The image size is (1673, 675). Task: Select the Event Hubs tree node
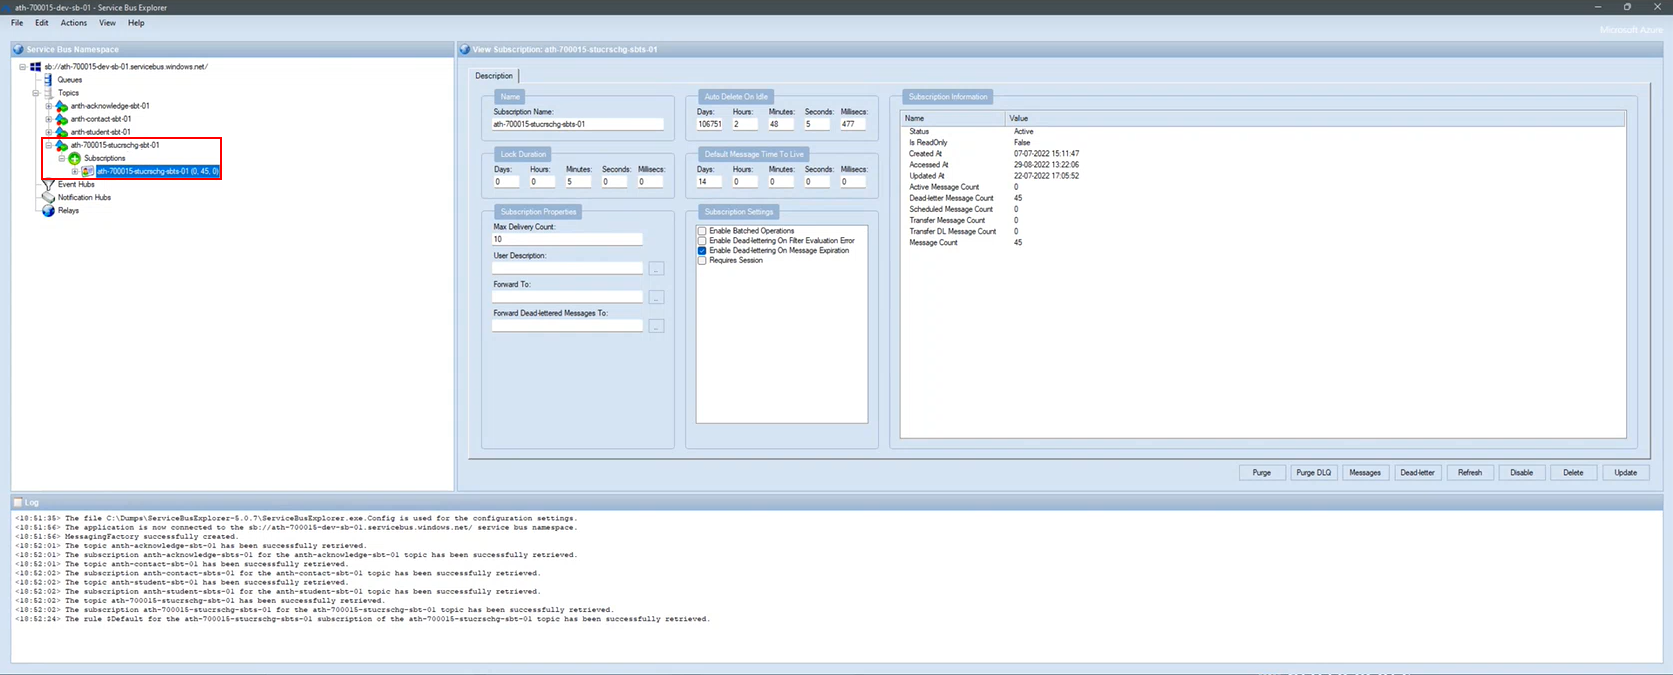point(76,185)
